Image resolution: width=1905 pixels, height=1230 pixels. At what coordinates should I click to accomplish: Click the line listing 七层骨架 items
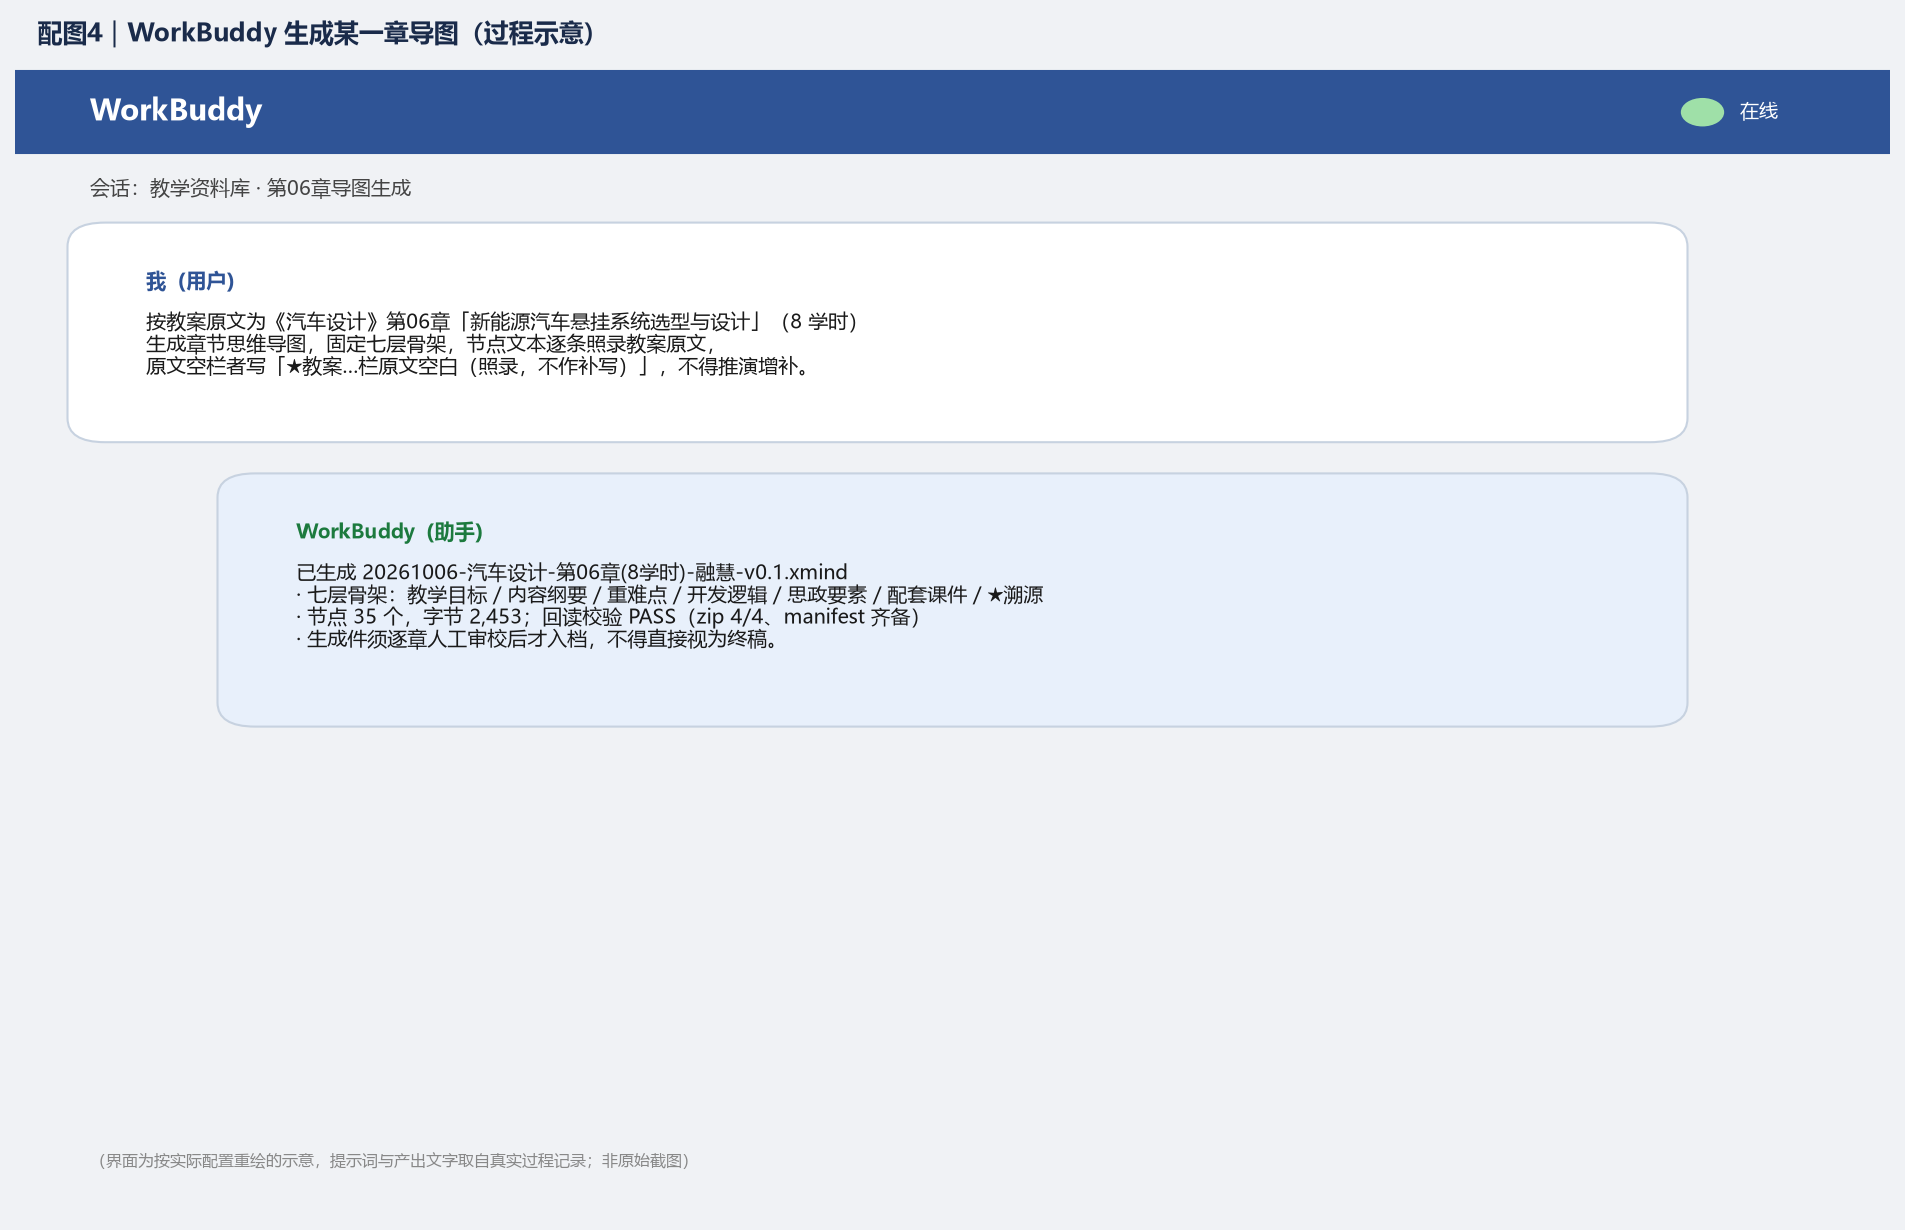[x=670, y=594]
